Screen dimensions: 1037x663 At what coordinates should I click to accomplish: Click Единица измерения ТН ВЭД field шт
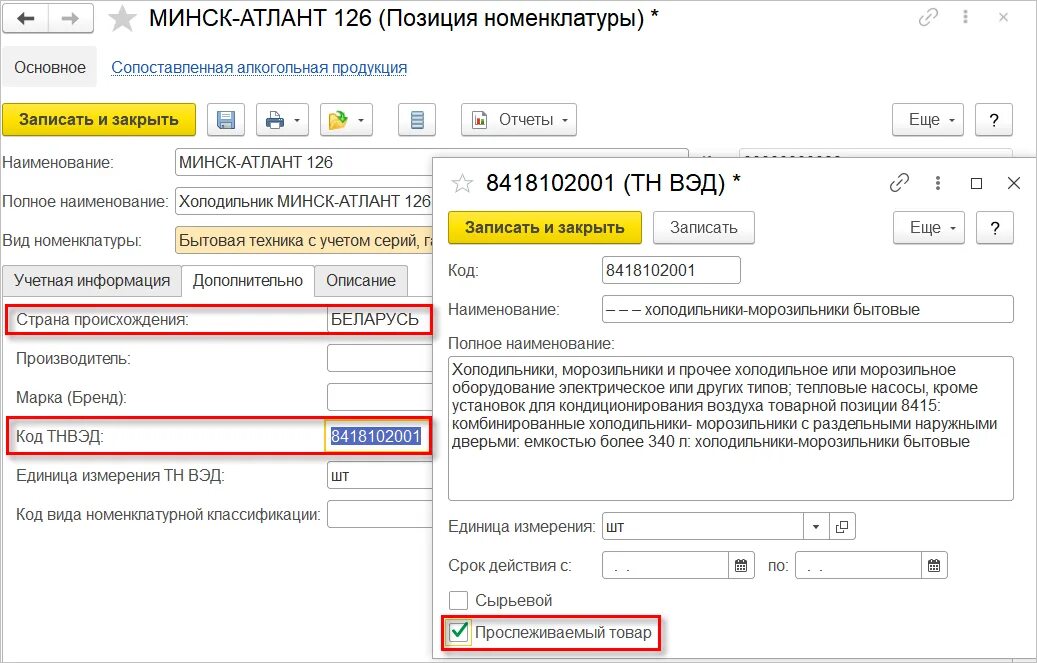[380, 476]
